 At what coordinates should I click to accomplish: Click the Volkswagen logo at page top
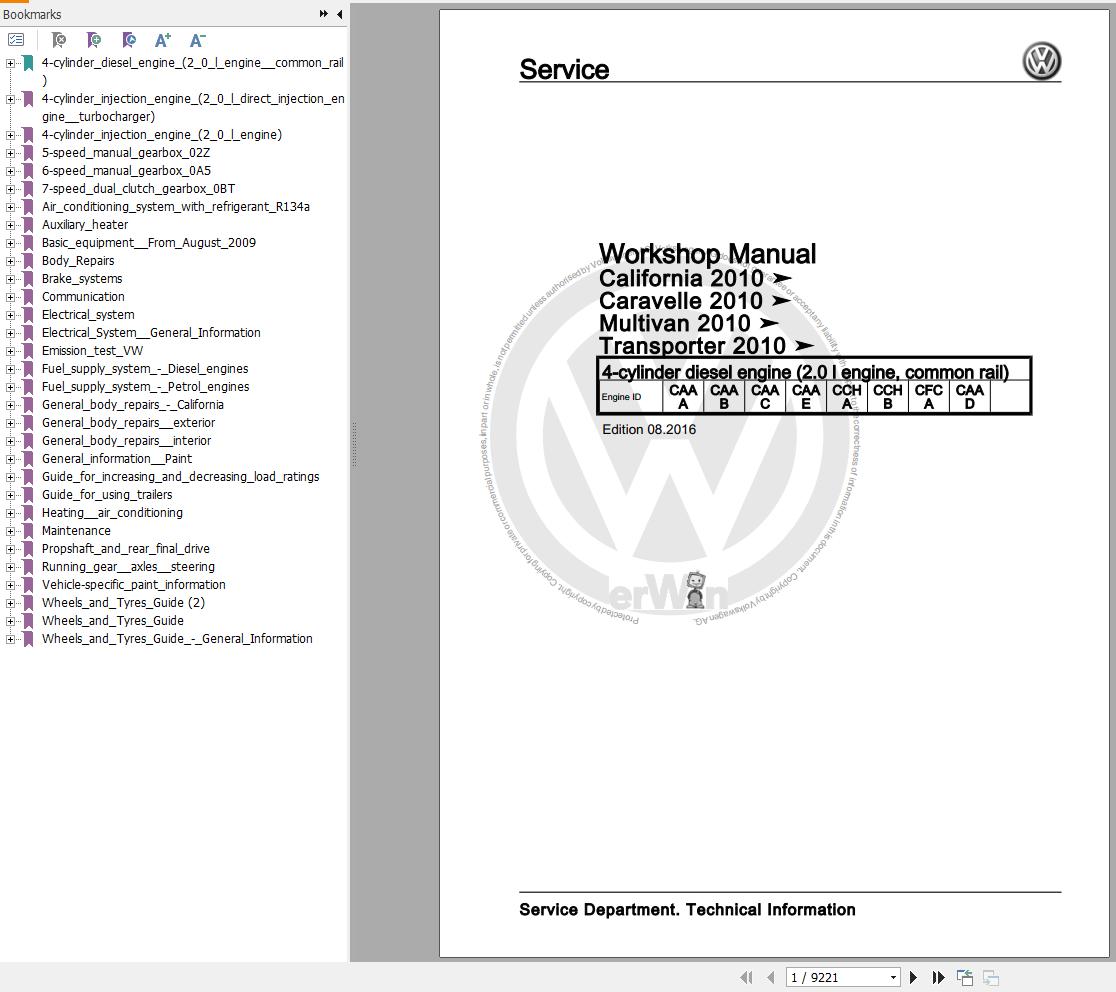point(1041,61)
